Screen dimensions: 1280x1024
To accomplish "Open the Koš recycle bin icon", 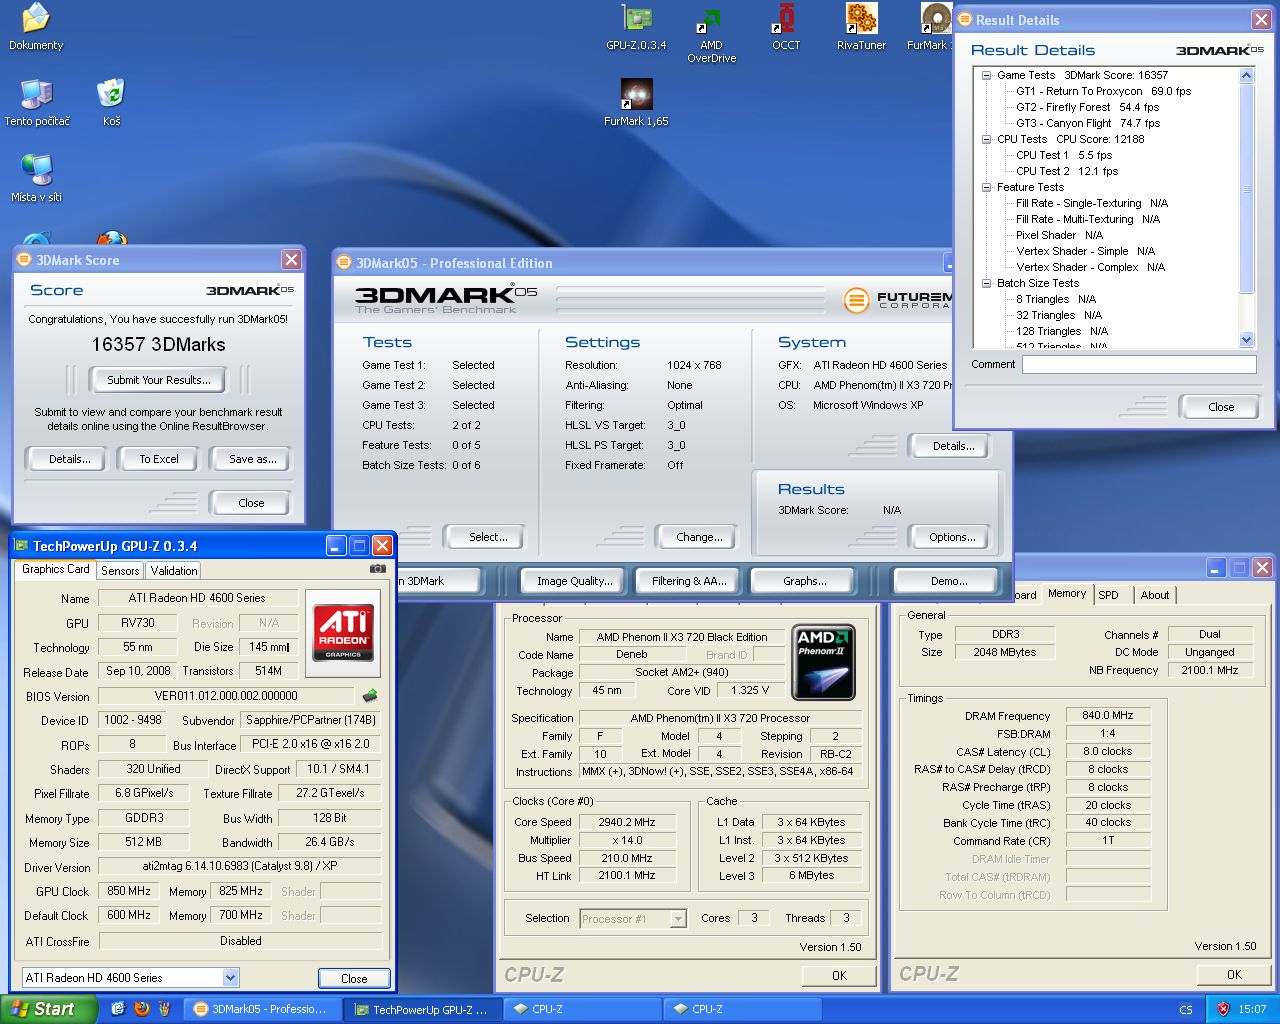I will pyautogui.click(x=111, y=103).
